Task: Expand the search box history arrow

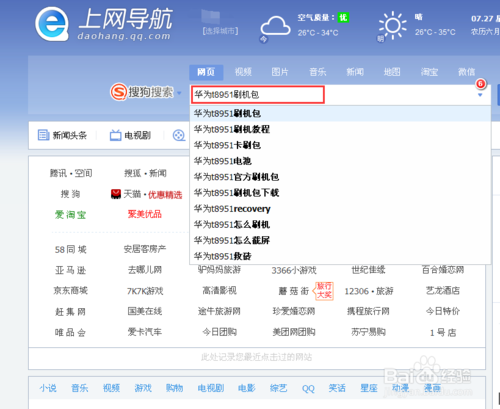Action: click(480, 95)
